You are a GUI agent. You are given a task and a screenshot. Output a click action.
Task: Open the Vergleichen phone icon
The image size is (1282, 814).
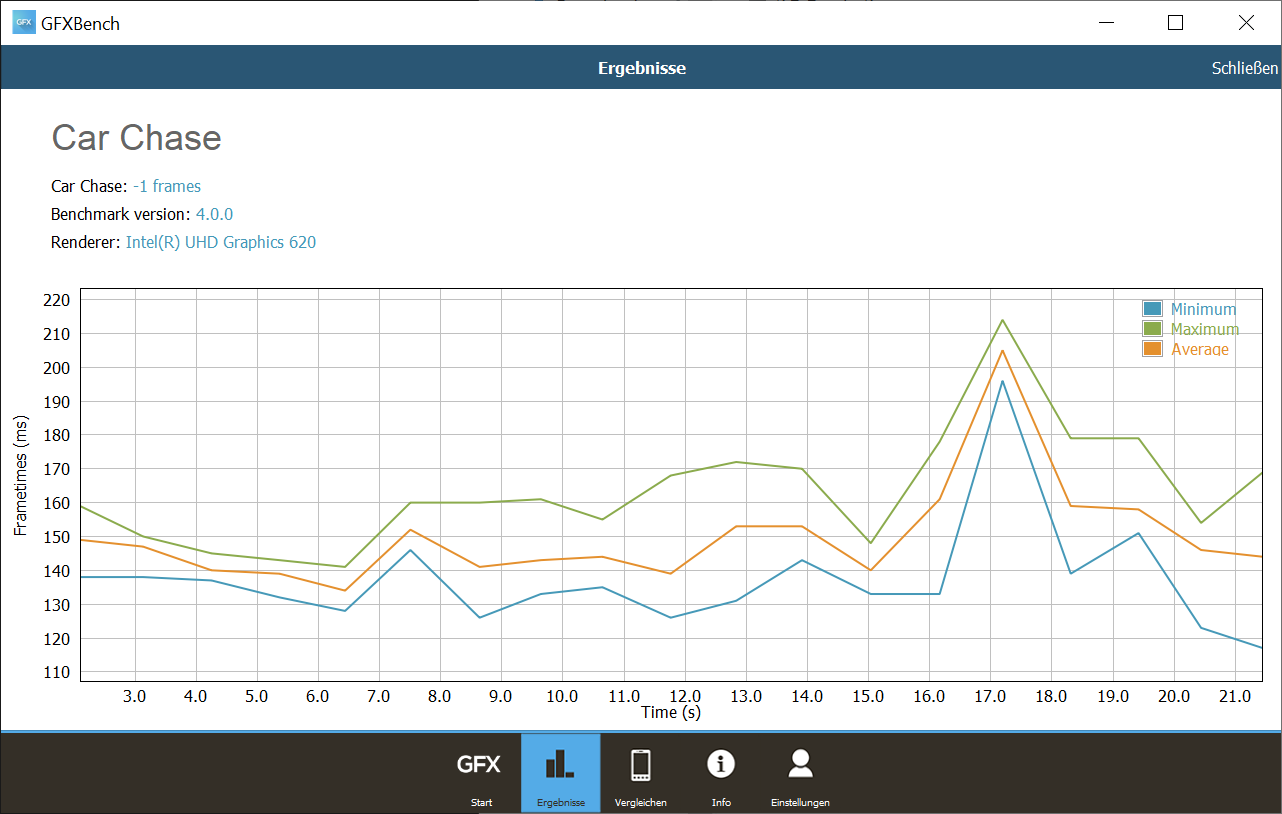pyautogui.click(x=641, y=766)
